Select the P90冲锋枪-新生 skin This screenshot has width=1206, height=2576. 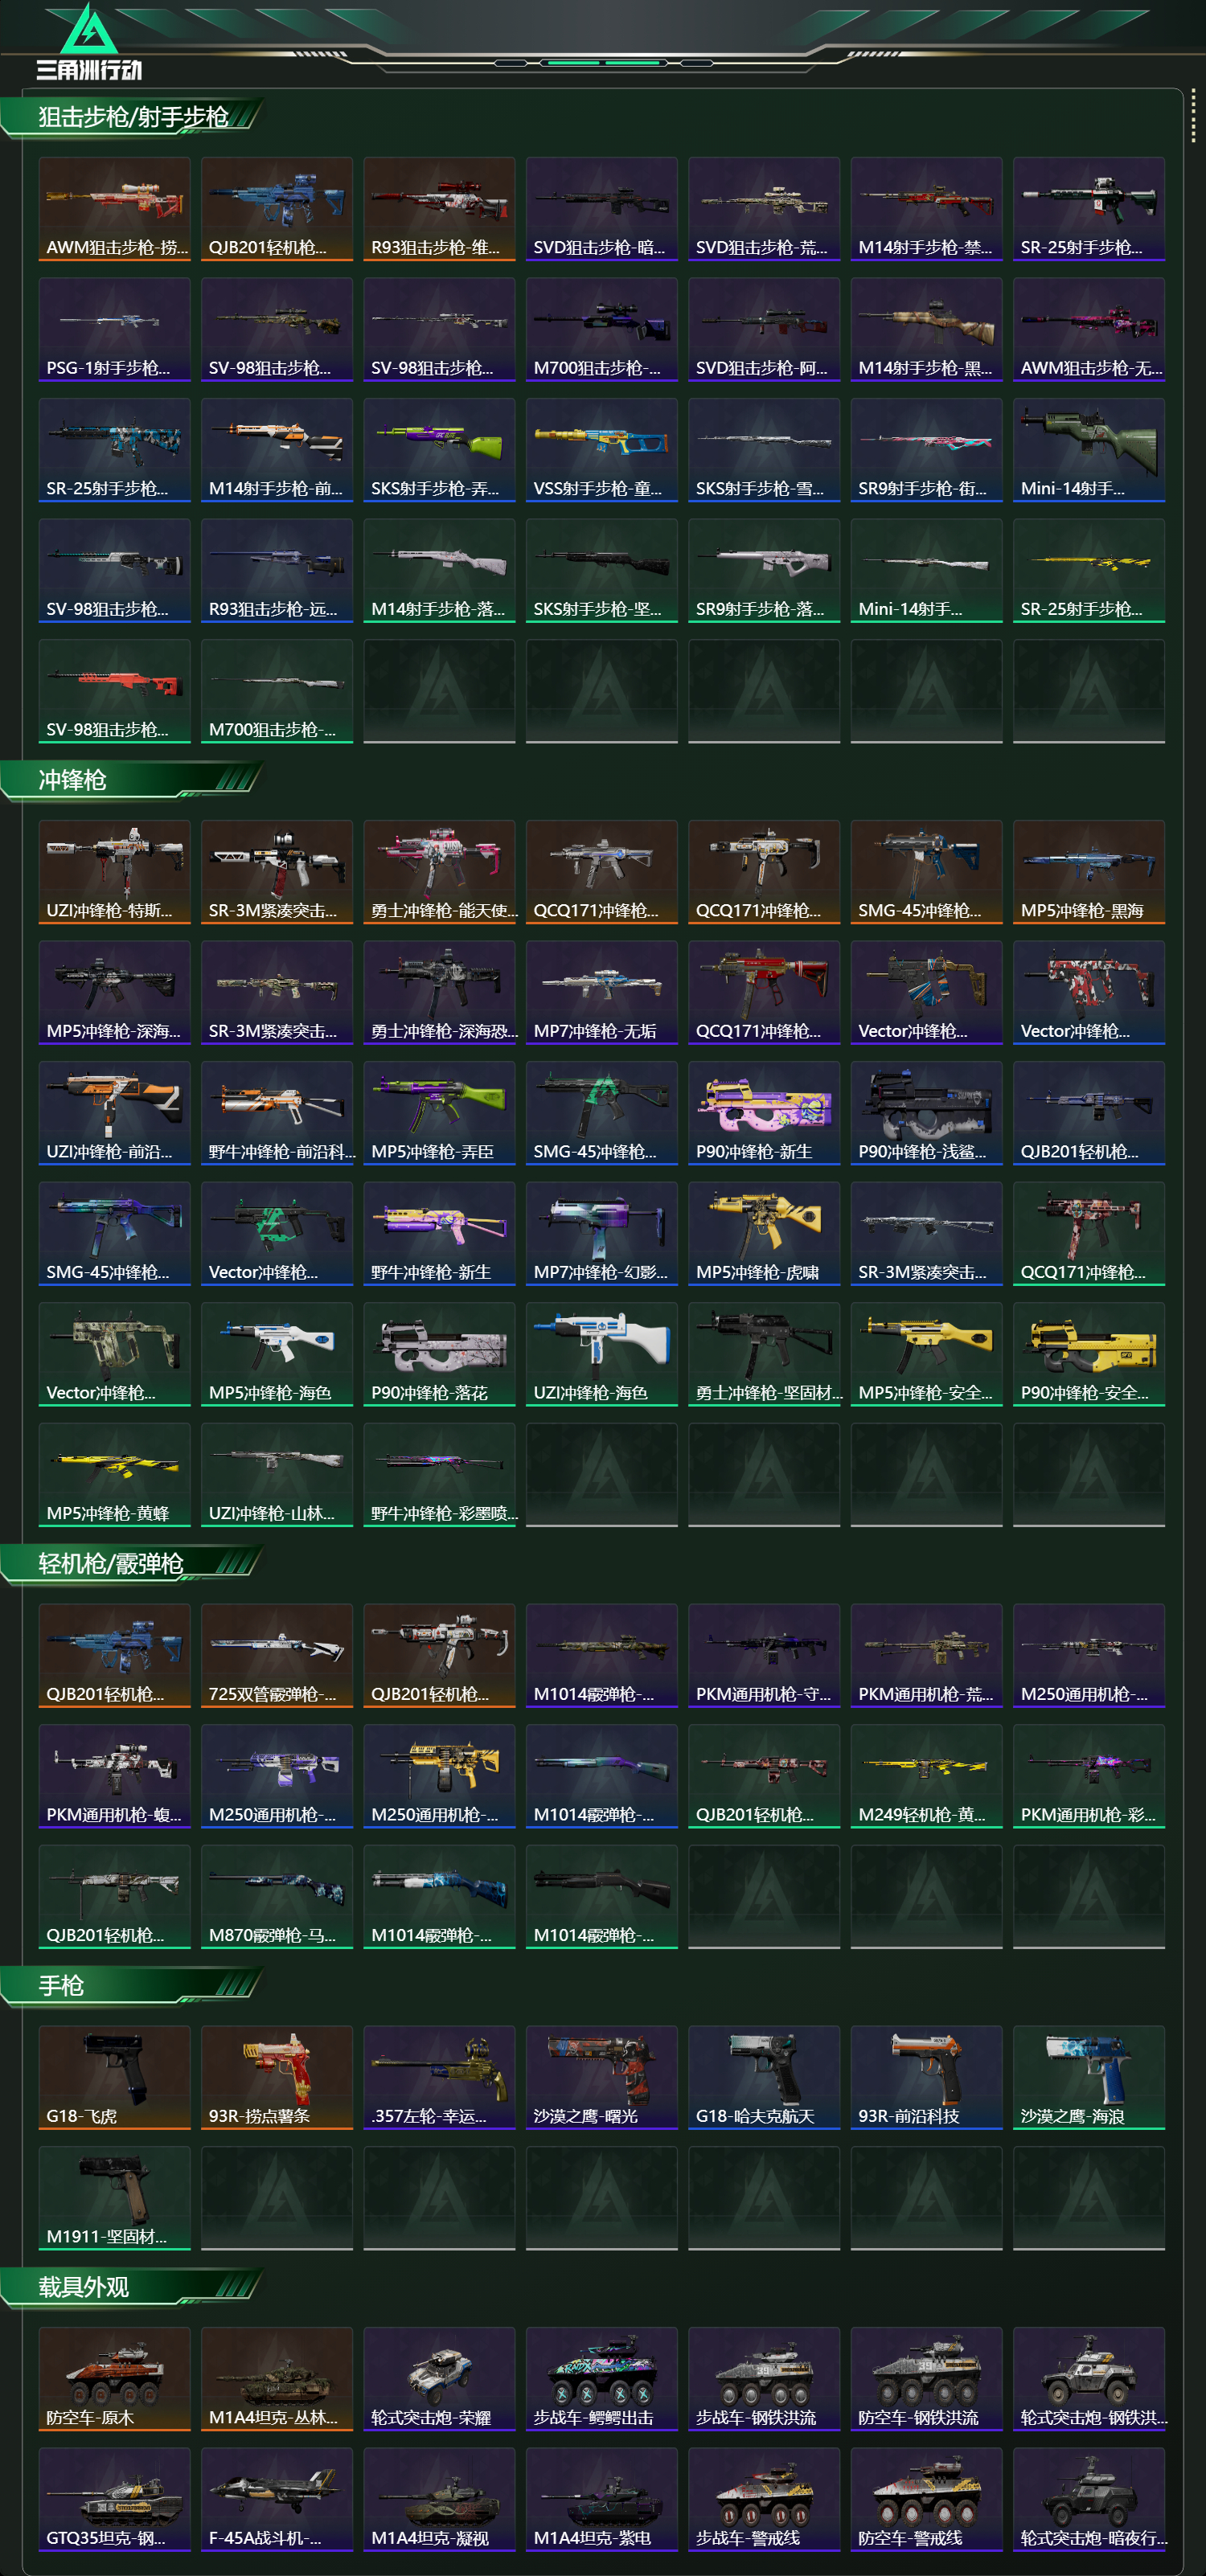click(764, 1113)
